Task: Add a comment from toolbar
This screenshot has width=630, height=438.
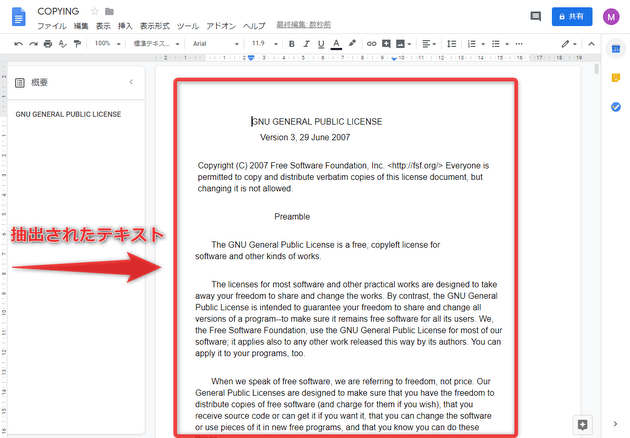Action: pos(386,44)
